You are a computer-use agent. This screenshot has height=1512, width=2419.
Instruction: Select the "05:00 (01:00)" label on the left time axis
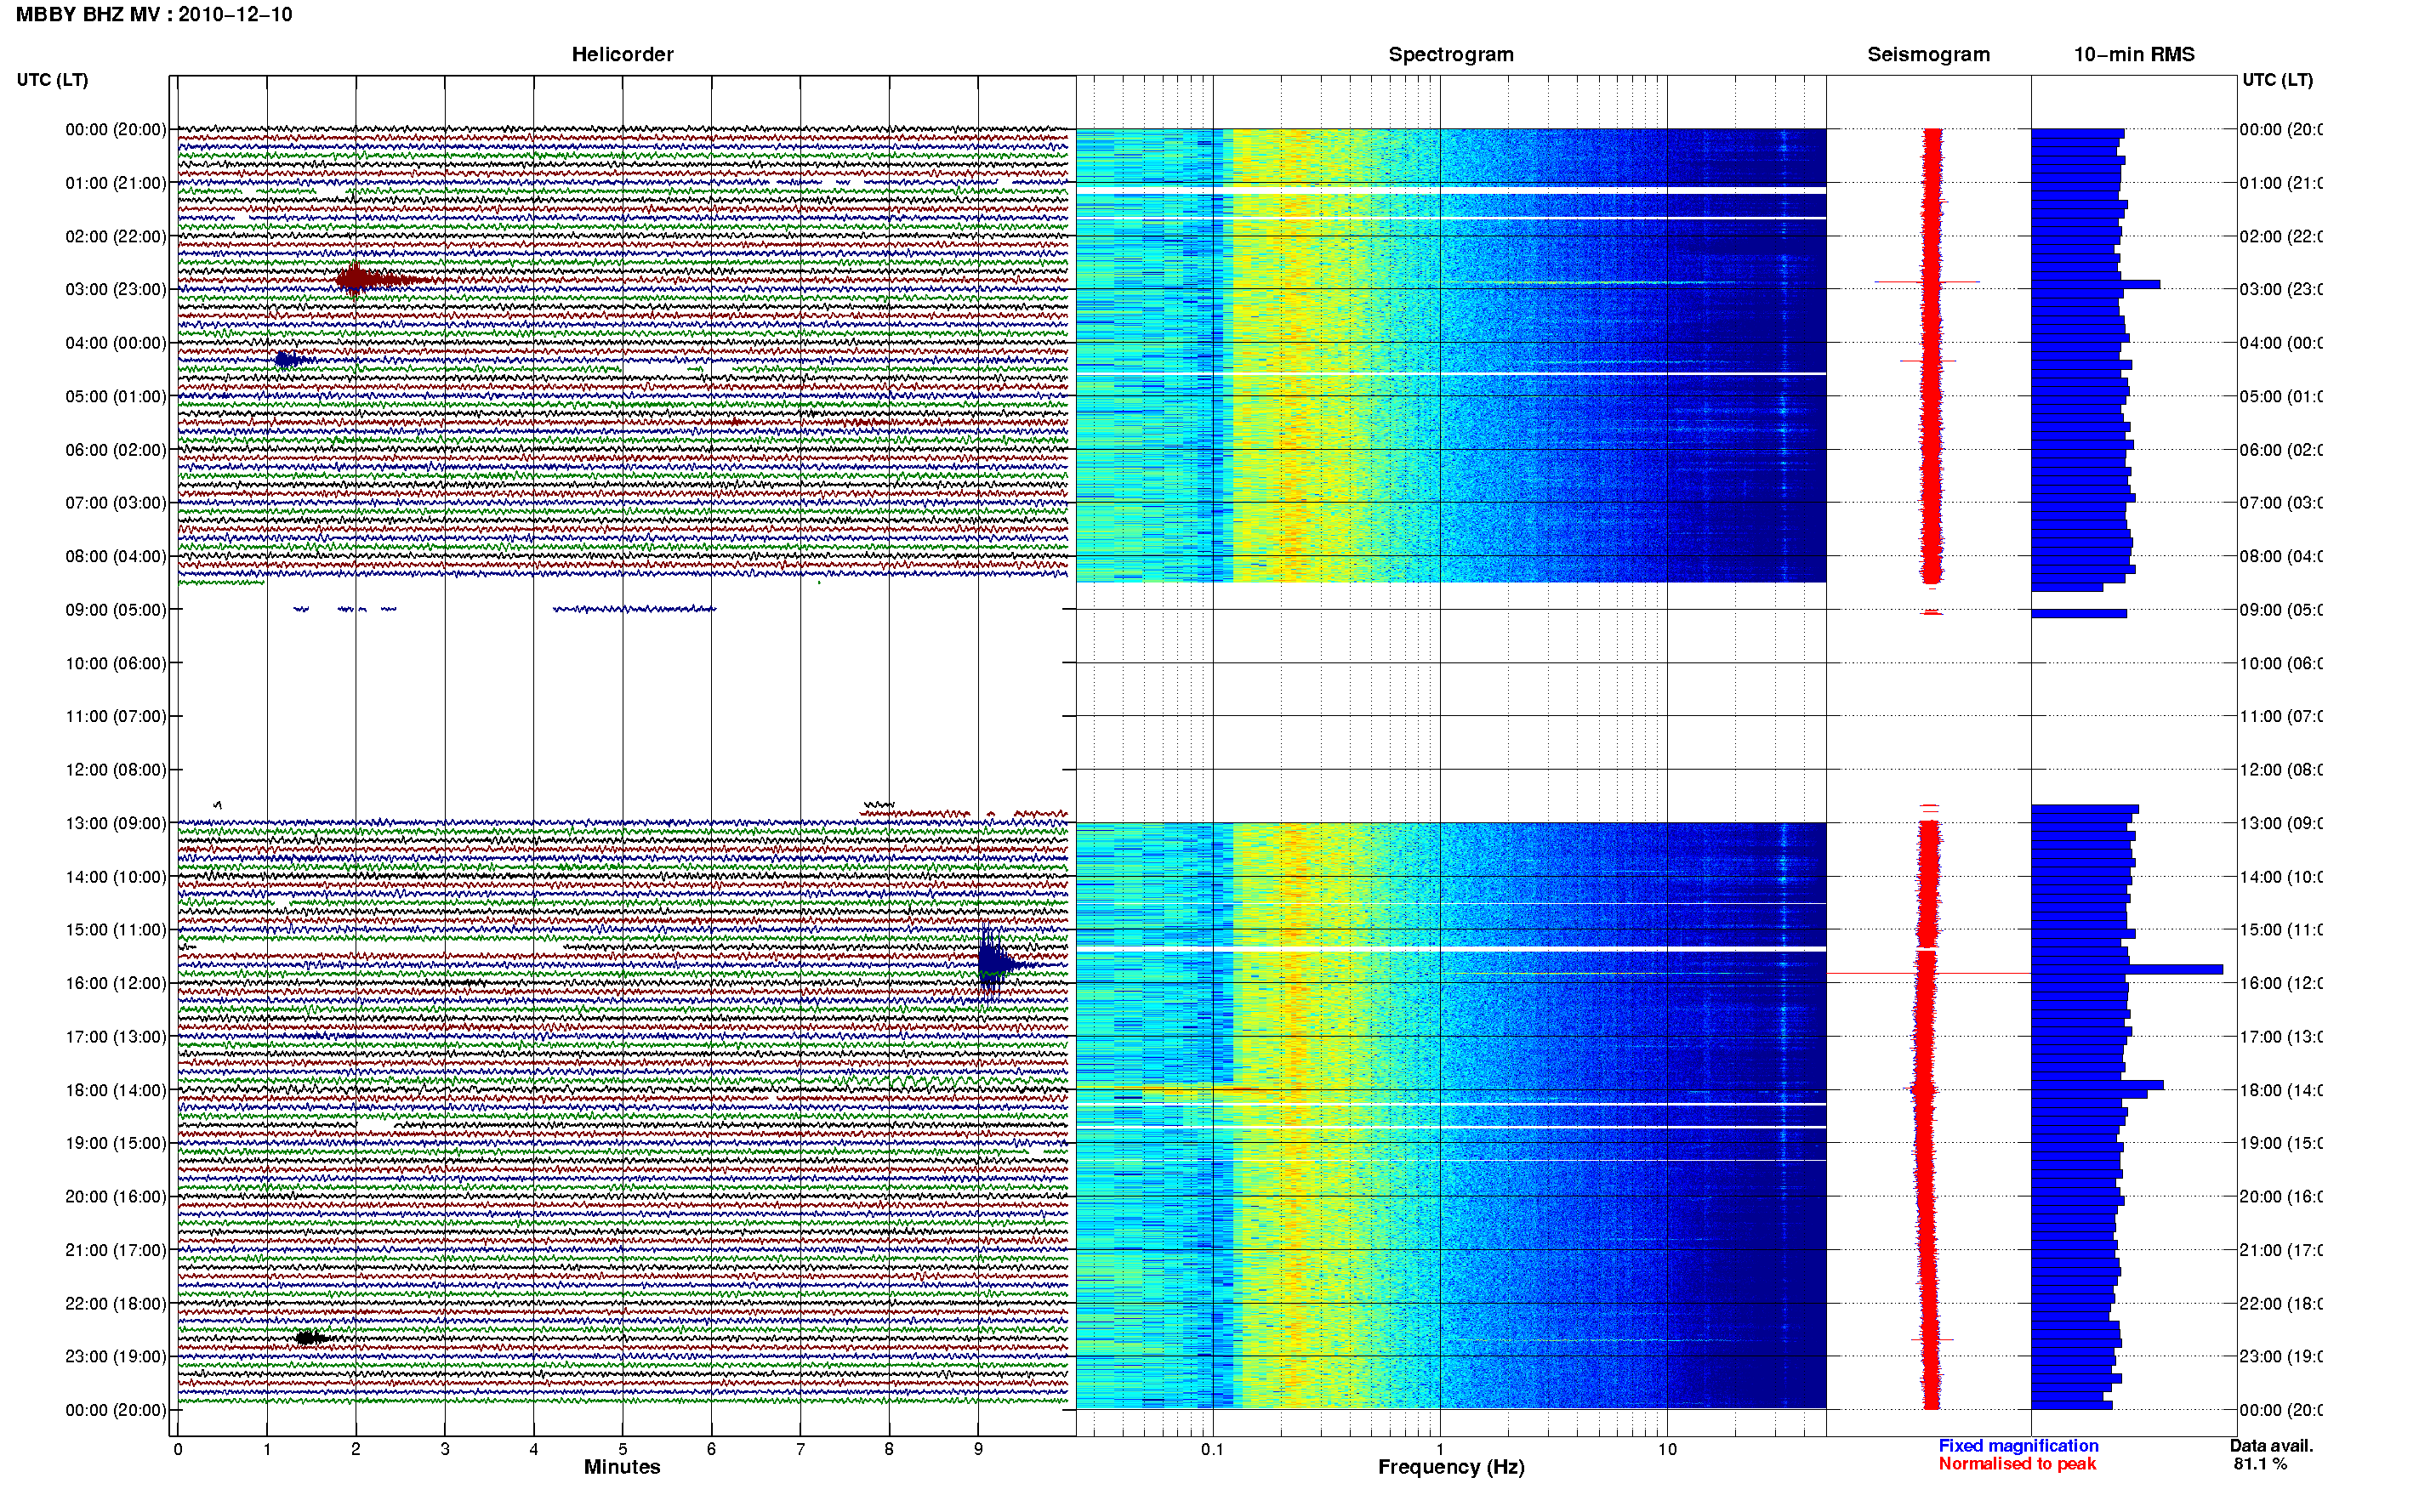116,396
